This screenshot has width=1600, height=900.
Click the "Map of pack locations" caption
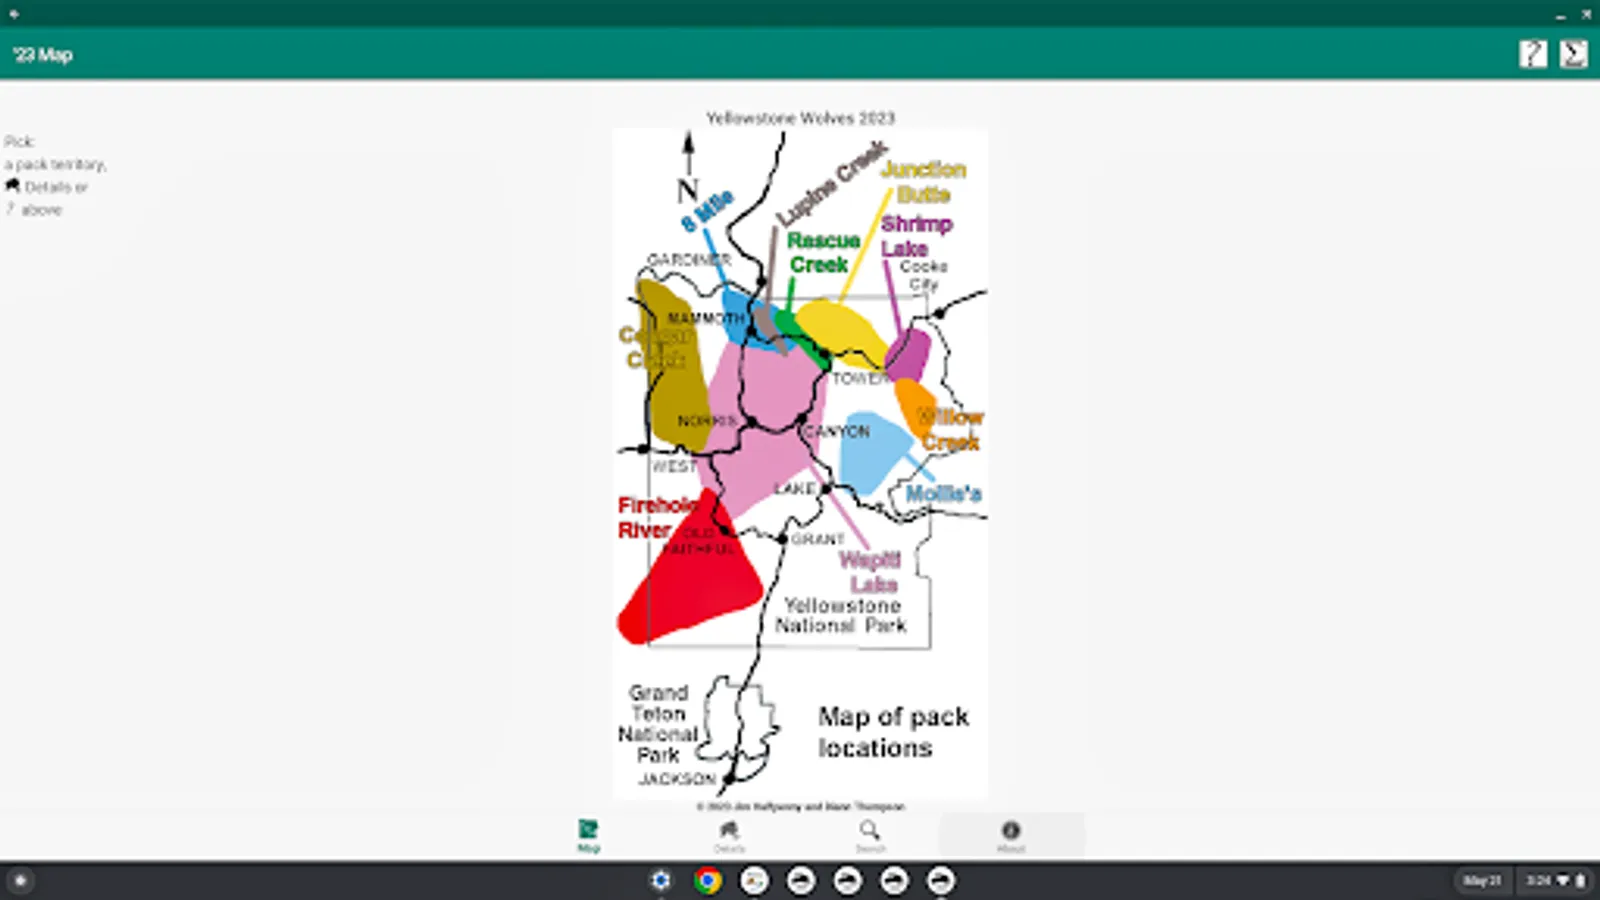(x=893, y=732)
